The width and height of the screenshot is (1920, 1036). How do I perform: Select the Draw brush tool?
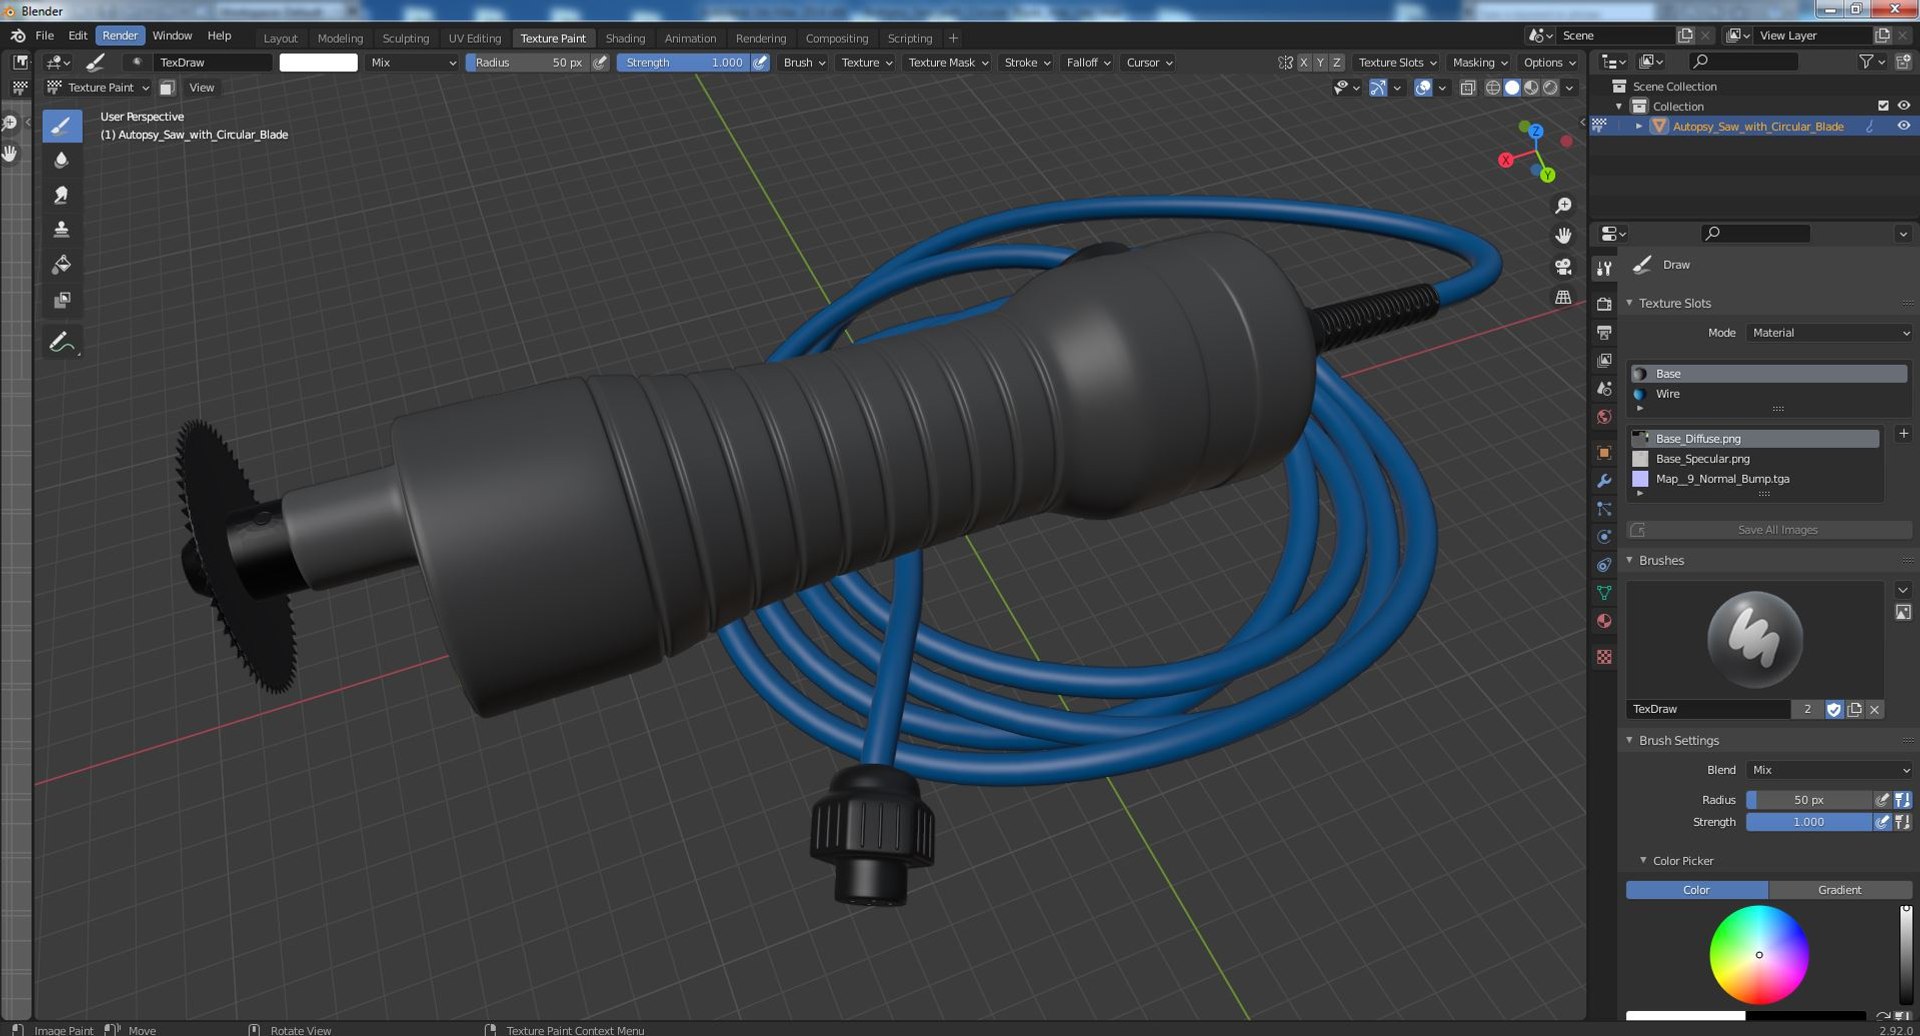tap(61, 126)
